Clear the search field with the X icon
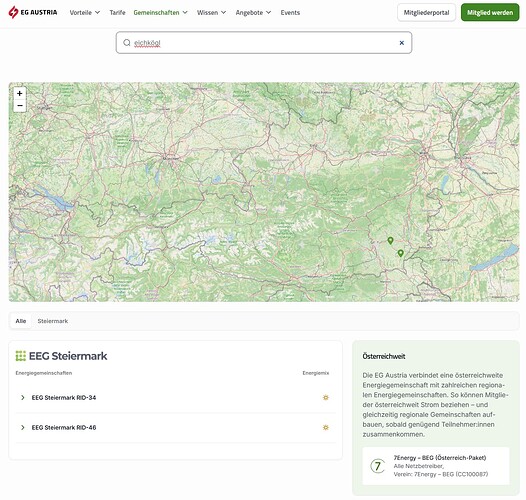526x500 pixels. tap(402, 43)
